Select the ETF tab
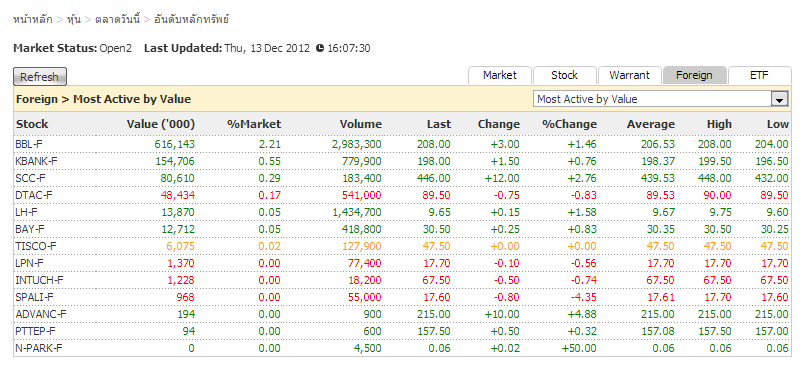 click(x=759, y=75)
